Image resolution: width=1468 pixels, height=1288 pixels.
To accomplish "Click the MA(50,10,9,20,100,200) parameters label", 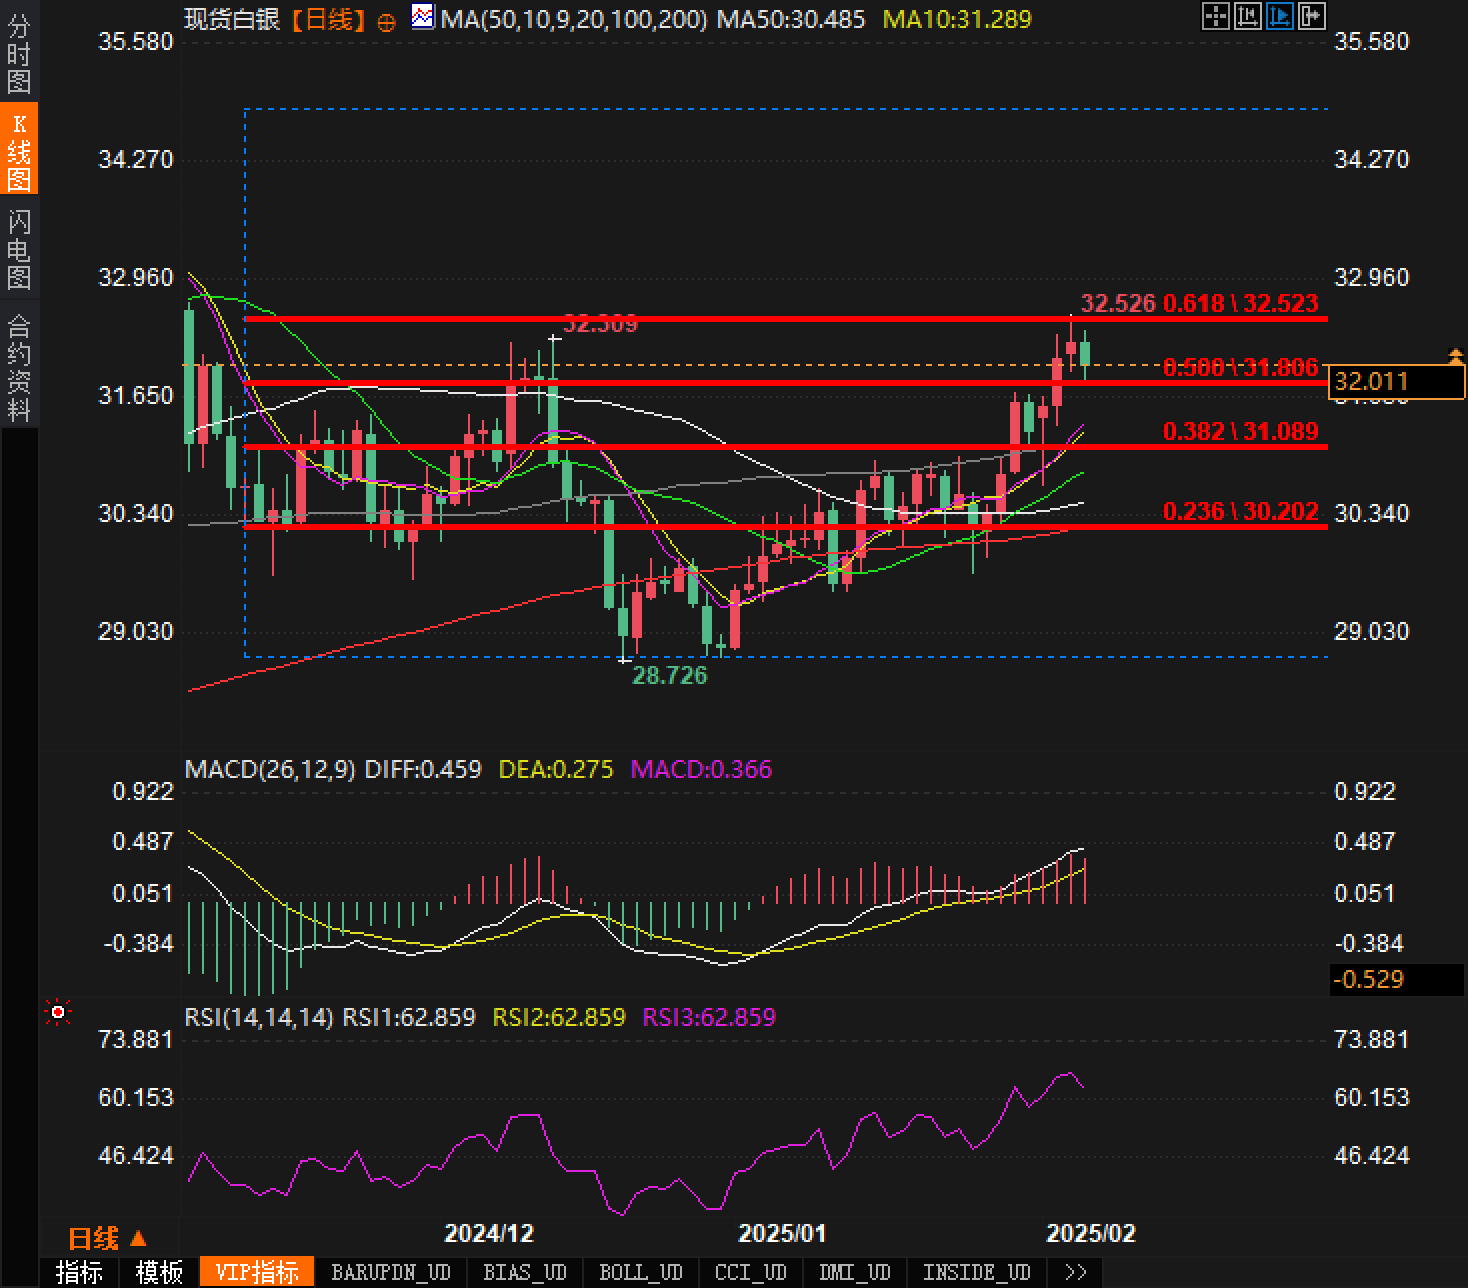I will pos(575,18).
